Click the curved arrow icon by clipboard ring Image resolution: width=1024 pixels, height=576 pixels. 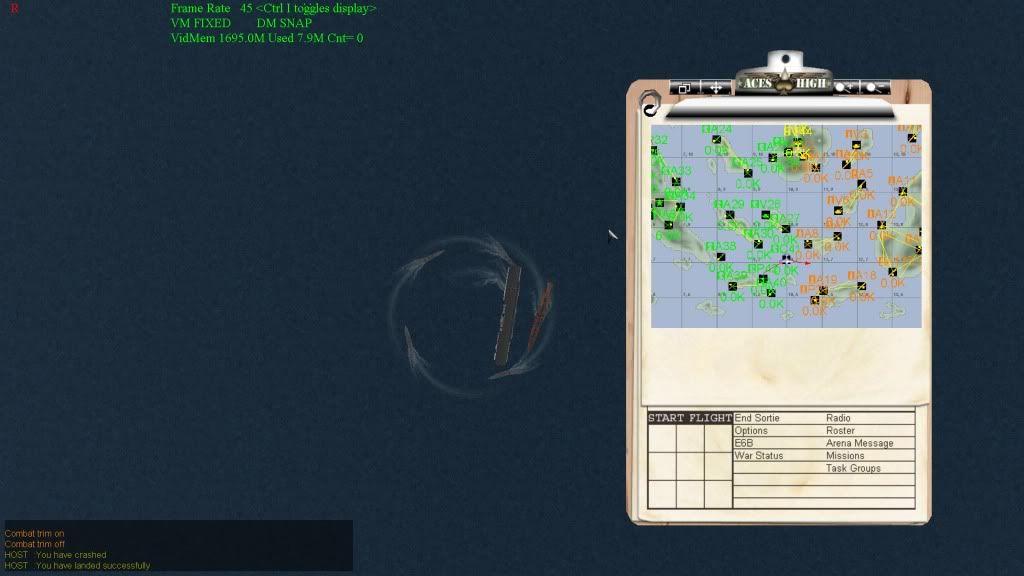pos(650,109)
